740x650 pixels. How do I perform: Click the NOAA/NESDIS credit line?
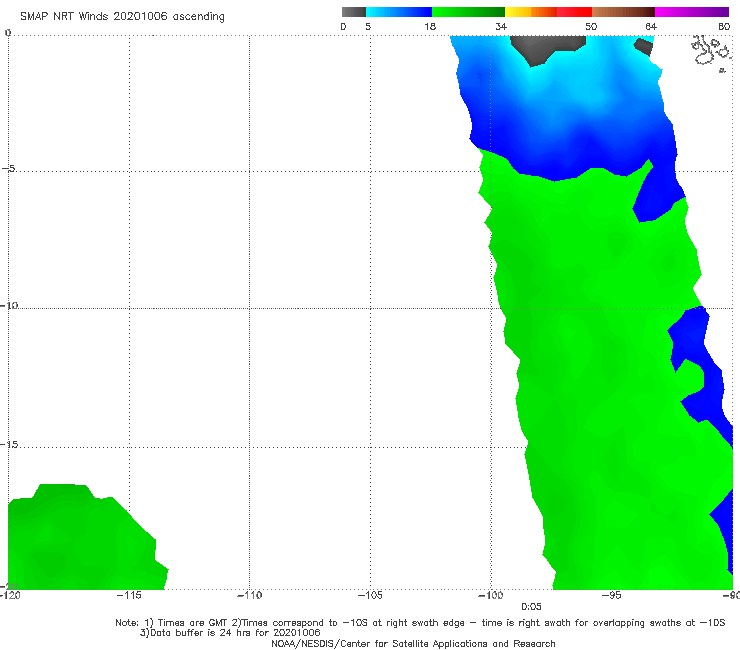tap(413, 643)
